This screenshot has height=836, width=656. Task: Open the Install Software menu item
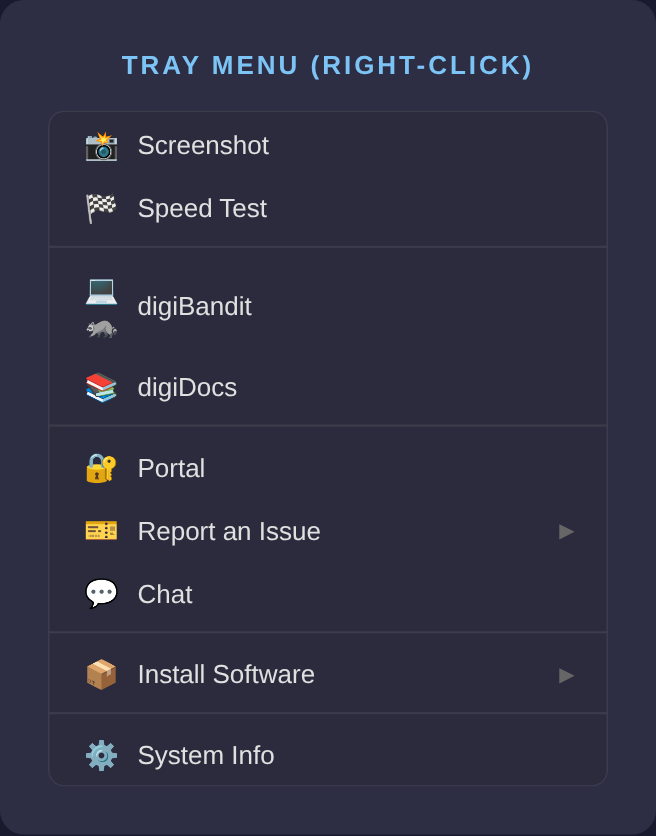click(226, 675)
